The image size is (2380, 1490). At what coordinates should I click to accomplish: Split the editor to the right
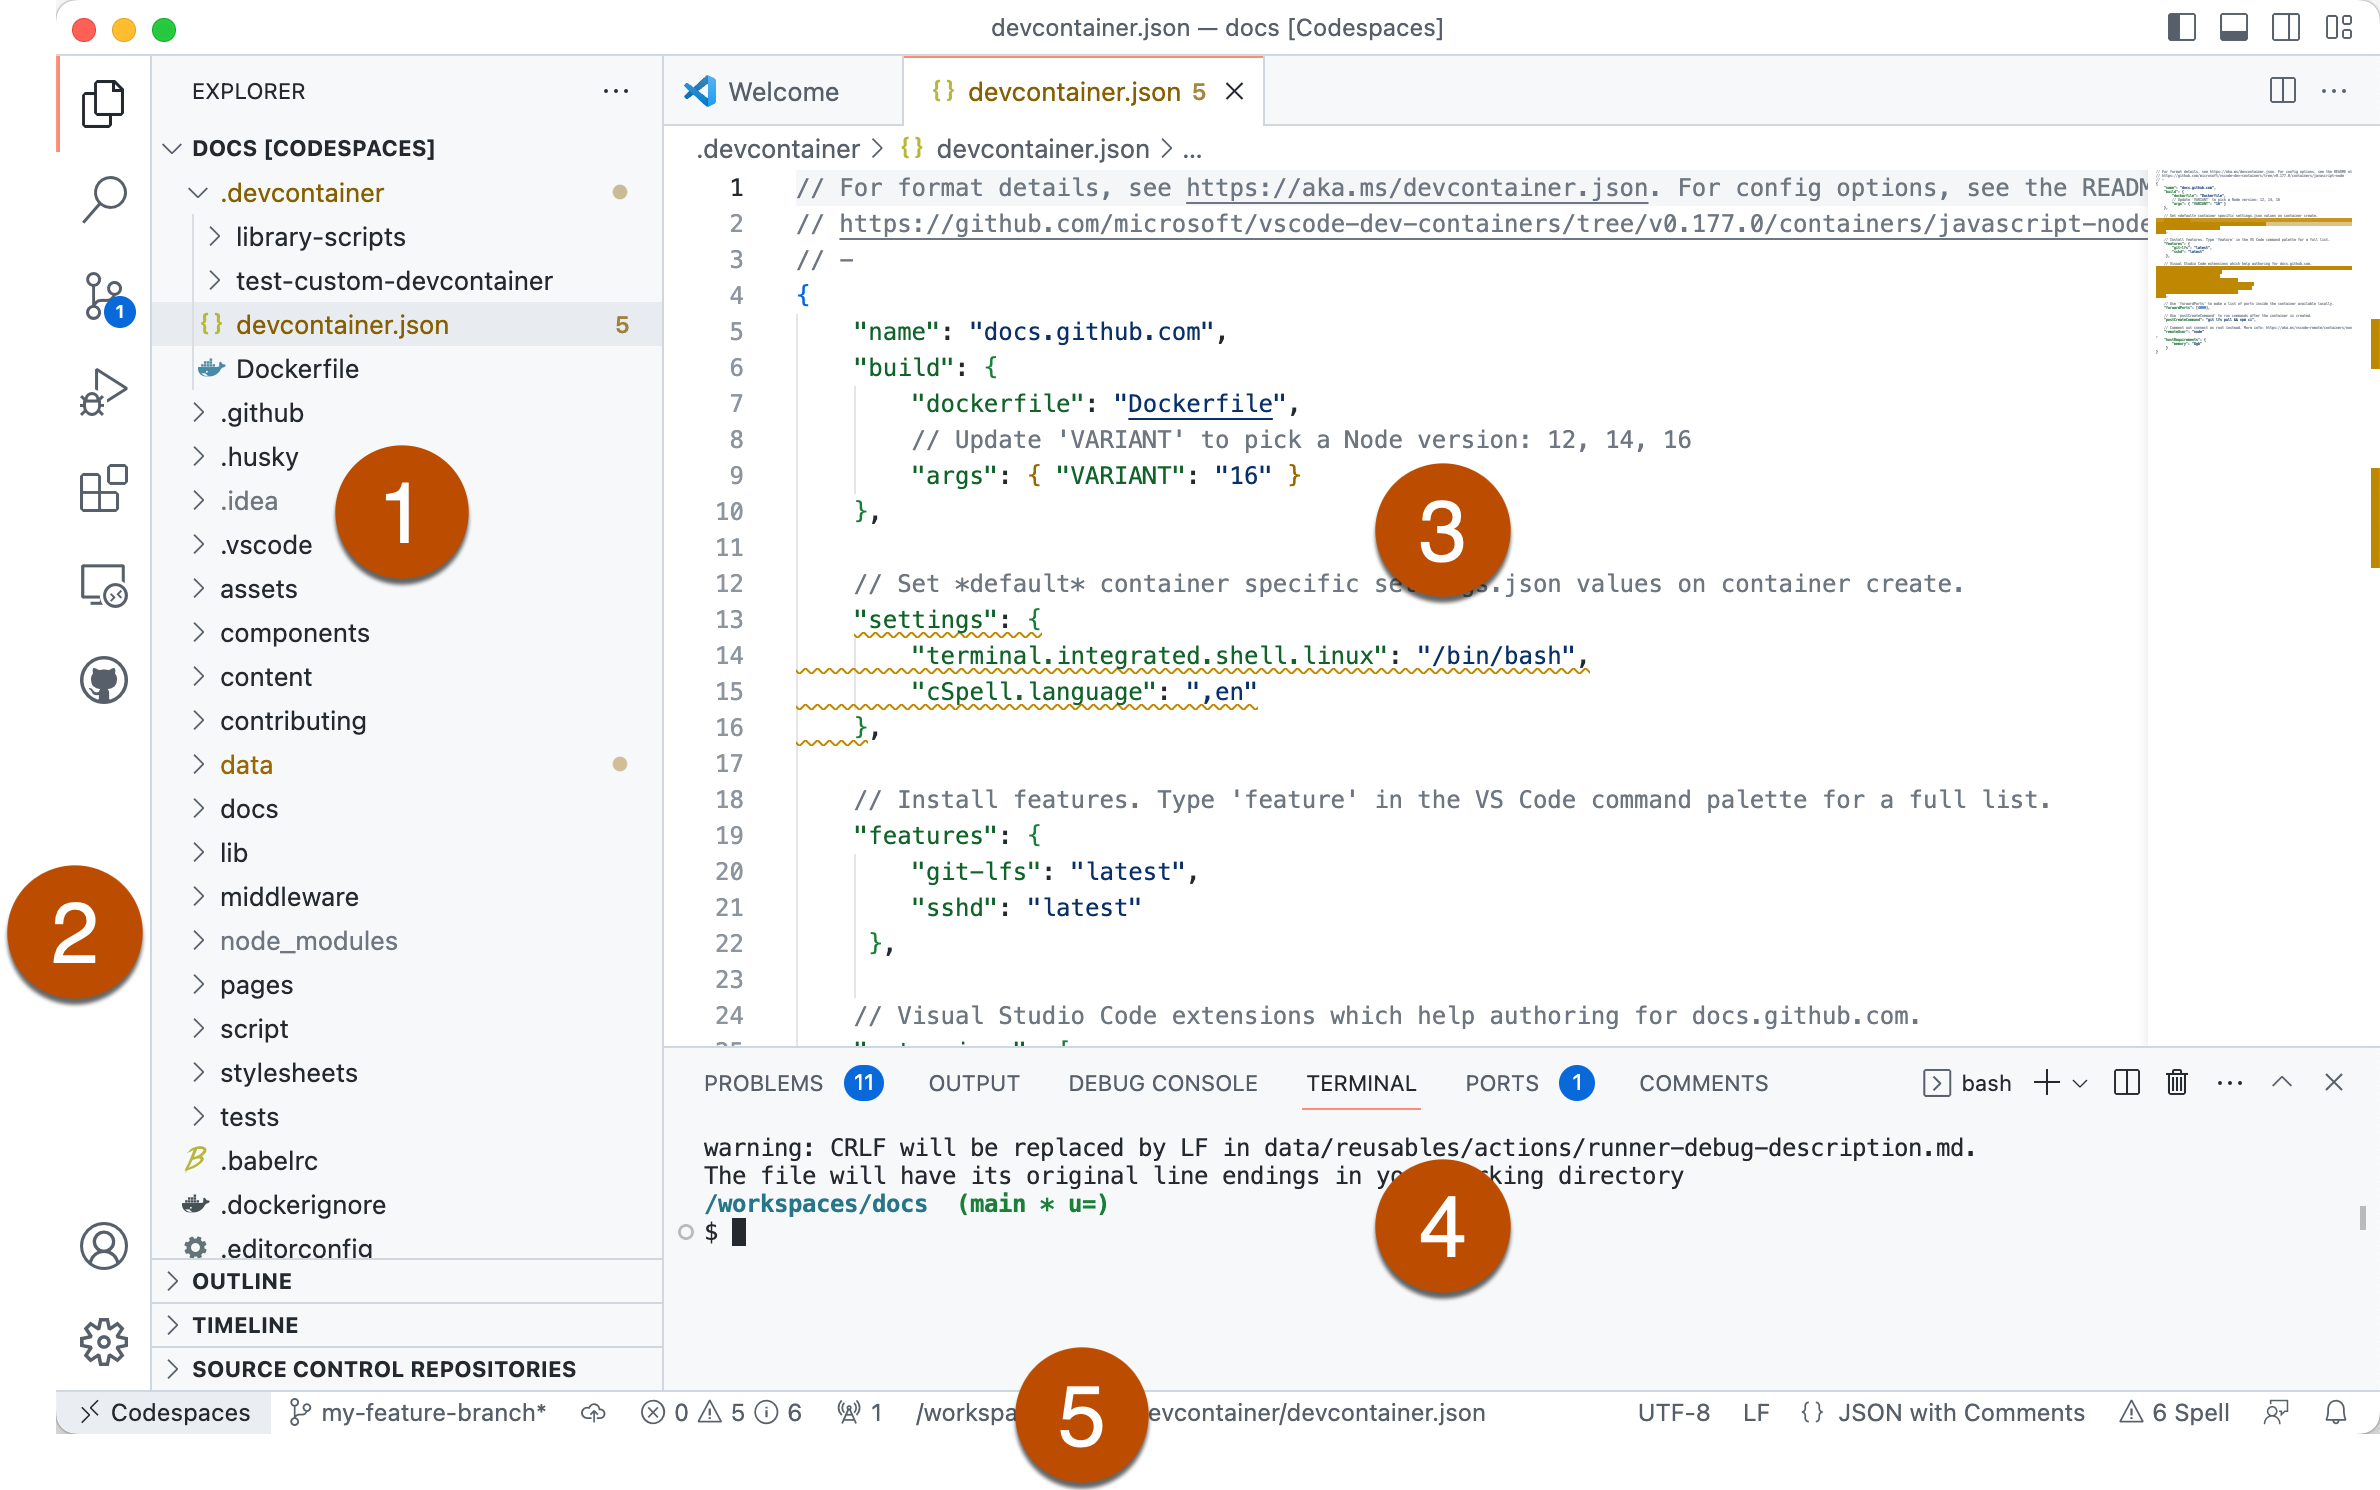pos(2281,90)
